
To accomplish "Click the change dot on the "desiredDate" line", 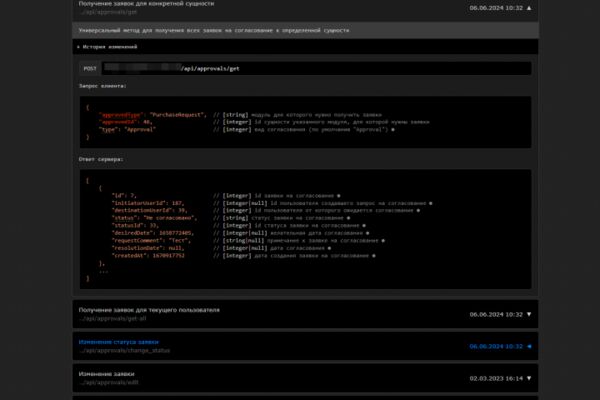I will (367, 233).
